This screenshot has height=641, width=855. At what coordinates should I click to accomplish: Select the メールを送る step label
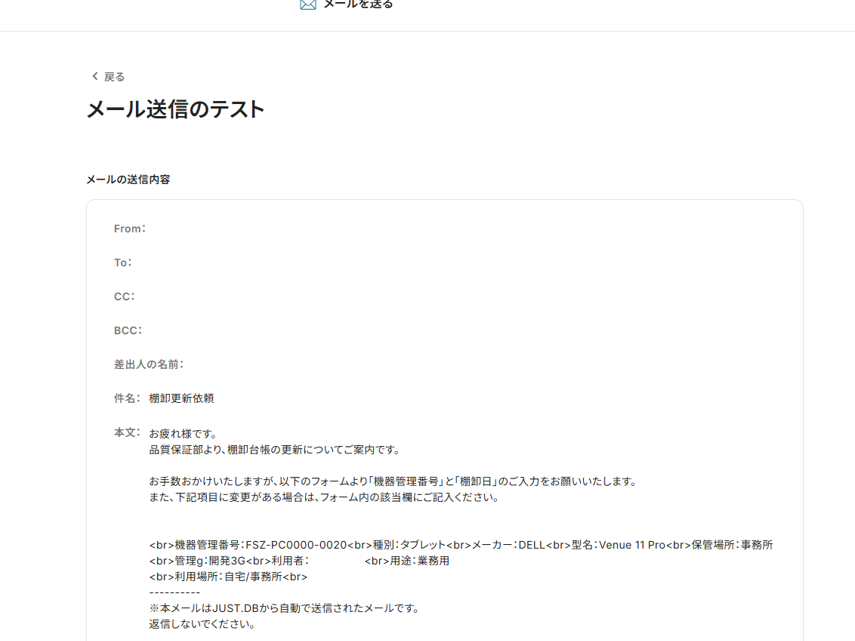point(358,5)
